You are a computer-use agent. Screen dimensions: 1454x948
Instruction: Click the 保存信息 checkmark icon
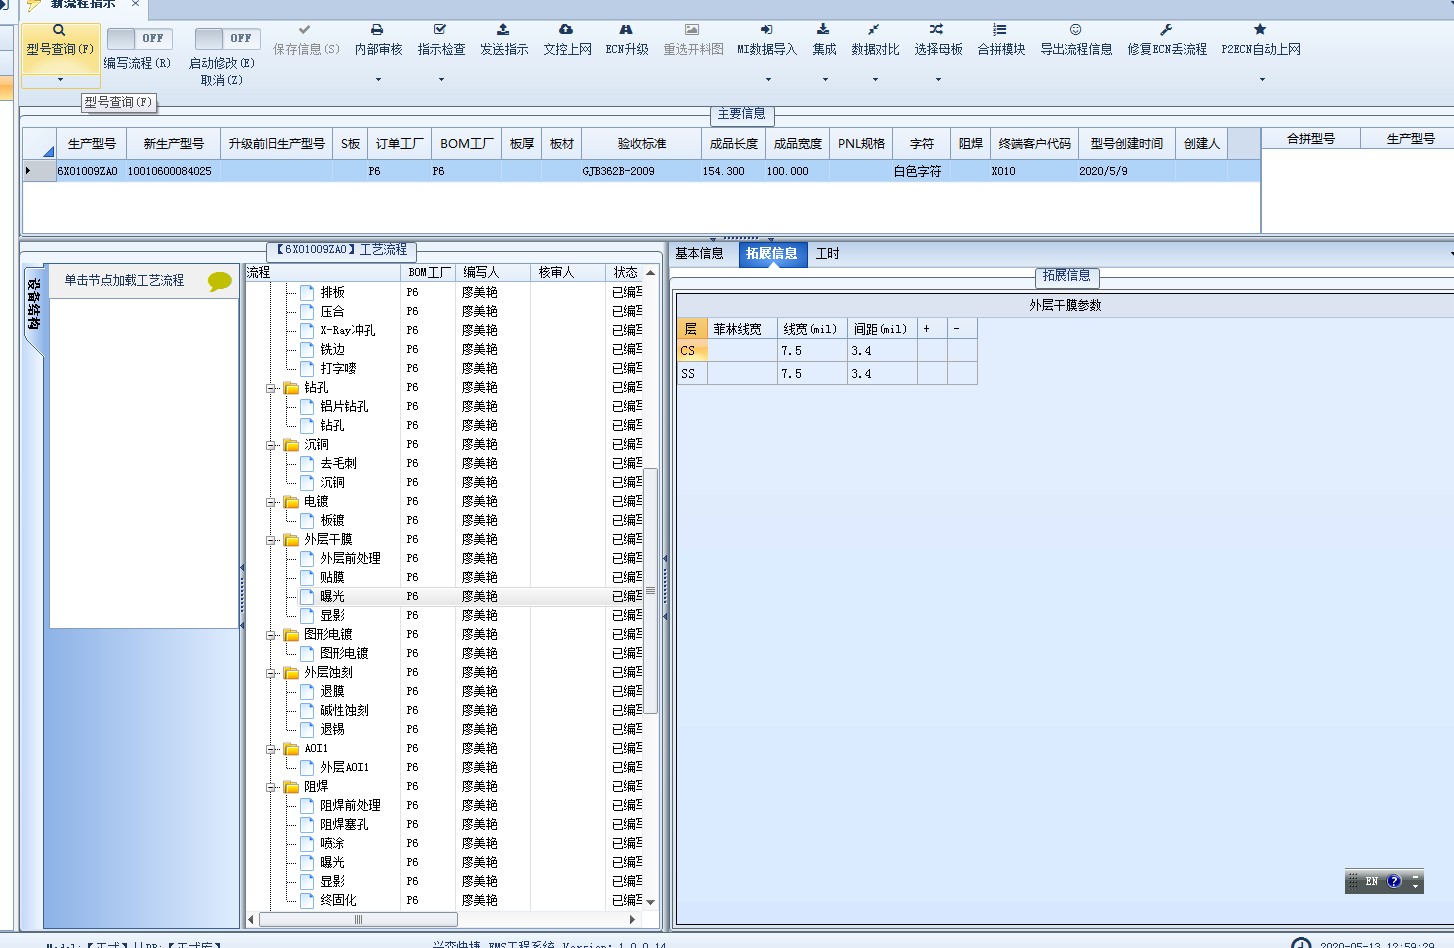point(305,30)
